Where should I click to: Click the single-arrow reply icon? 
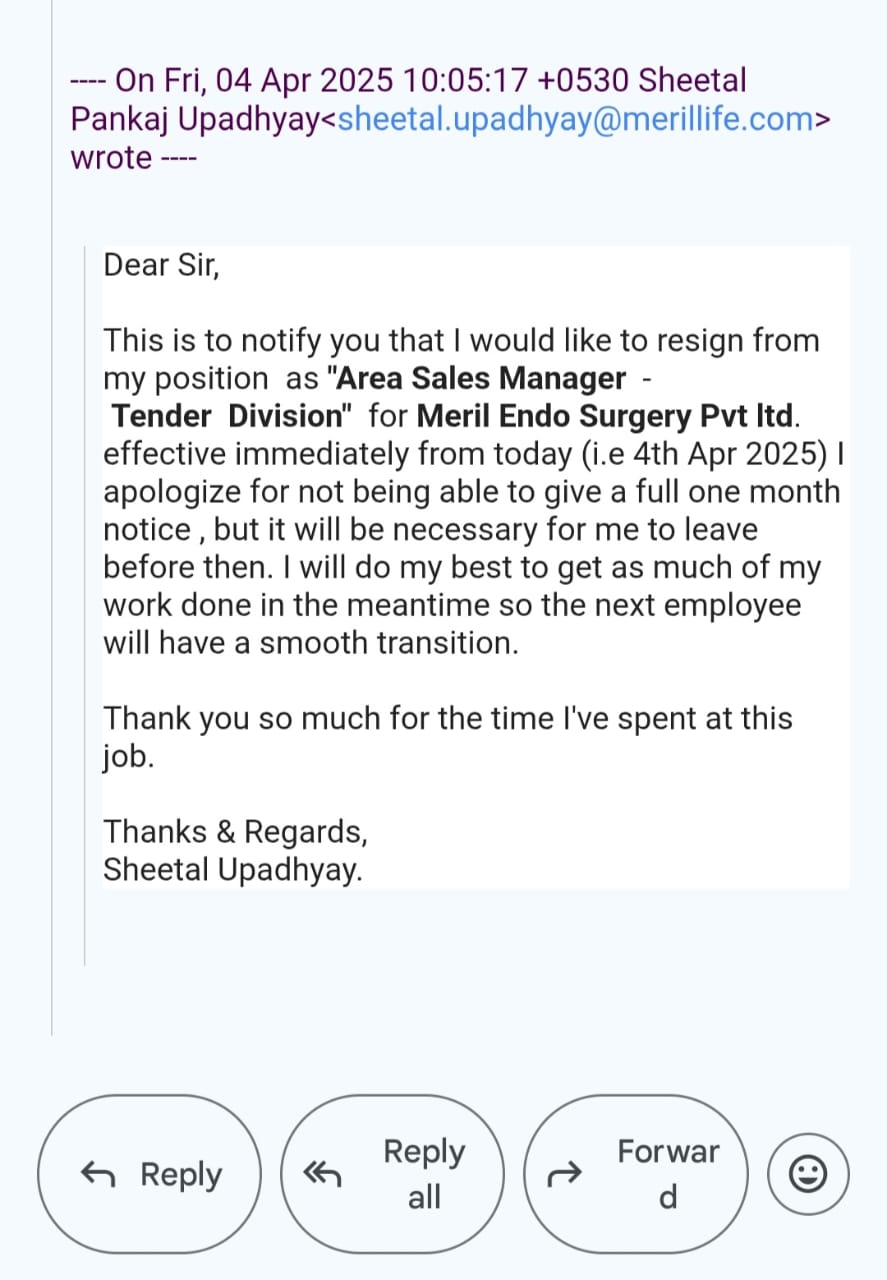[97, 1175]
